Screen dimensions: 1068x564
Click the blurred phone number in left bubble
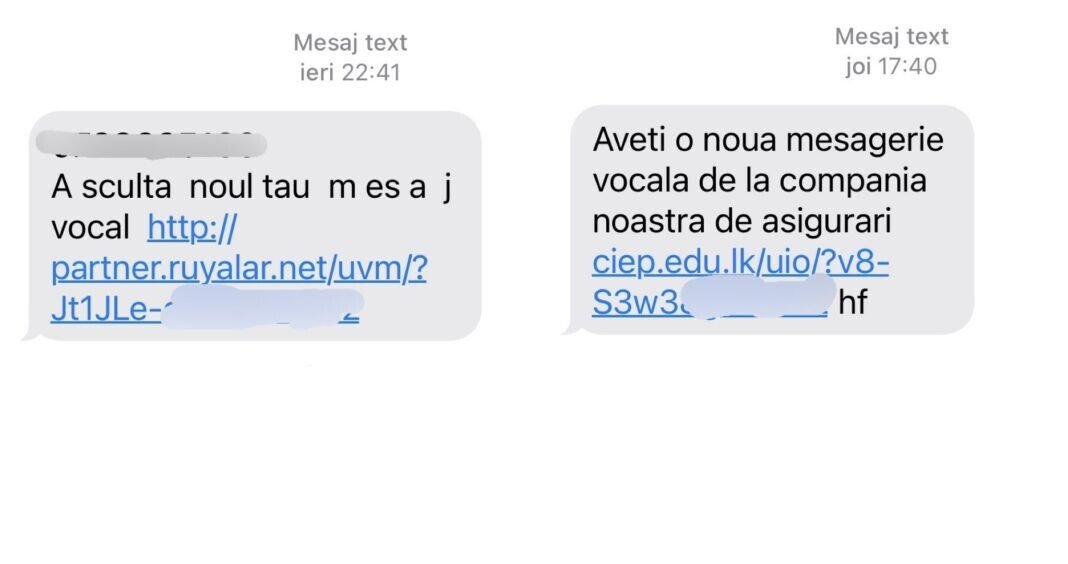coord(150,144)
